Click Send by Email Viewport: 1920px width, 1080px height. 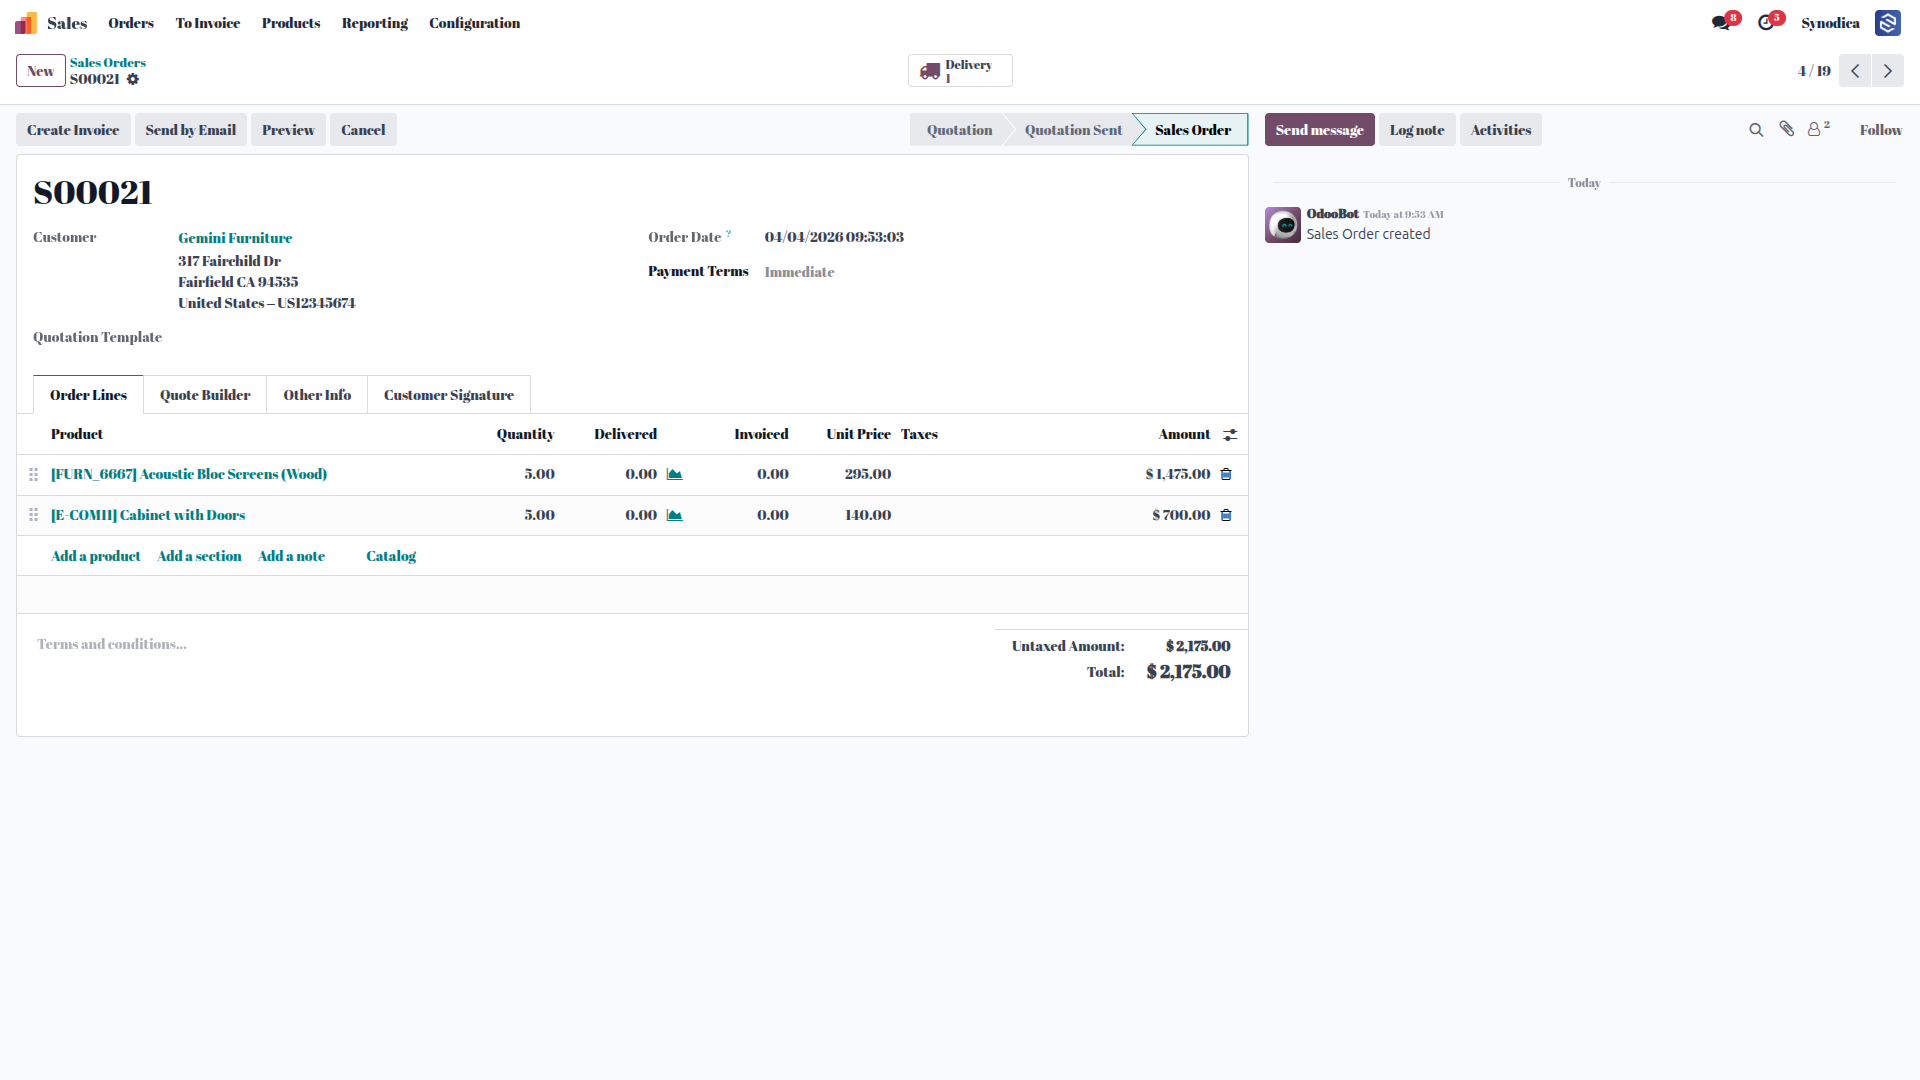pos(191,130)
